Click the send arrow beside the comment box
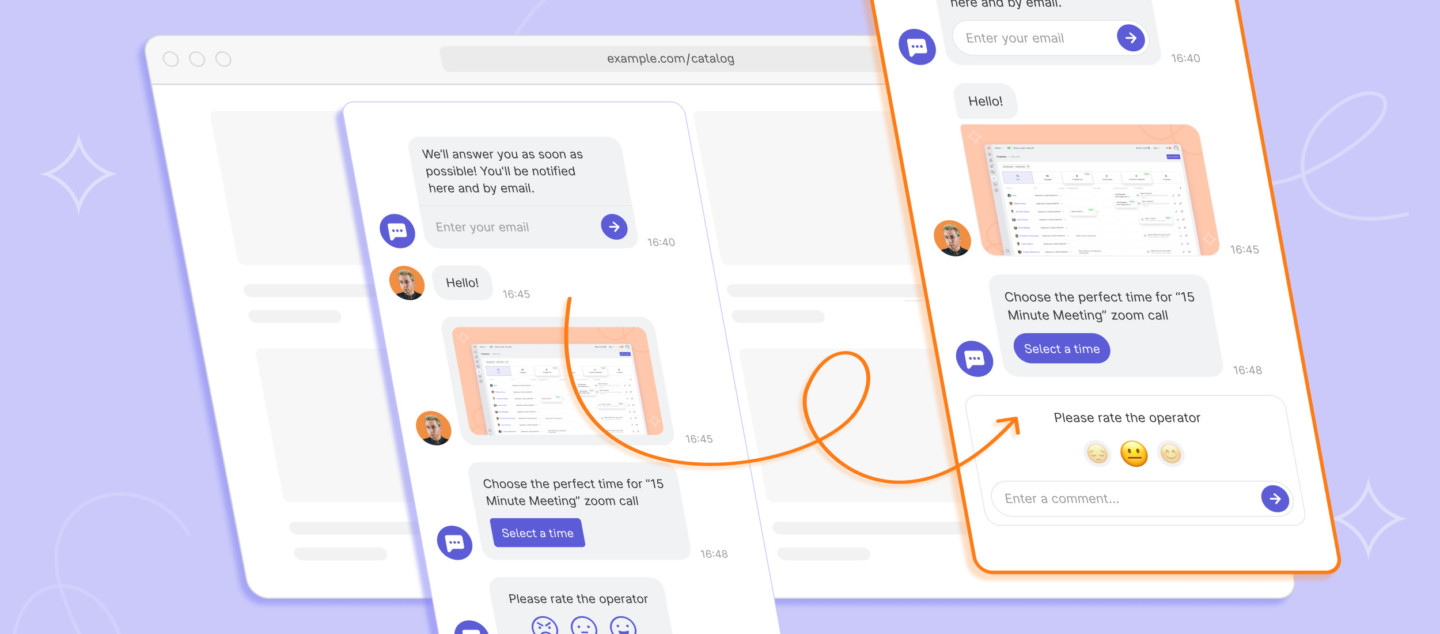The image size is (1440, 634). coord(1275,498)
